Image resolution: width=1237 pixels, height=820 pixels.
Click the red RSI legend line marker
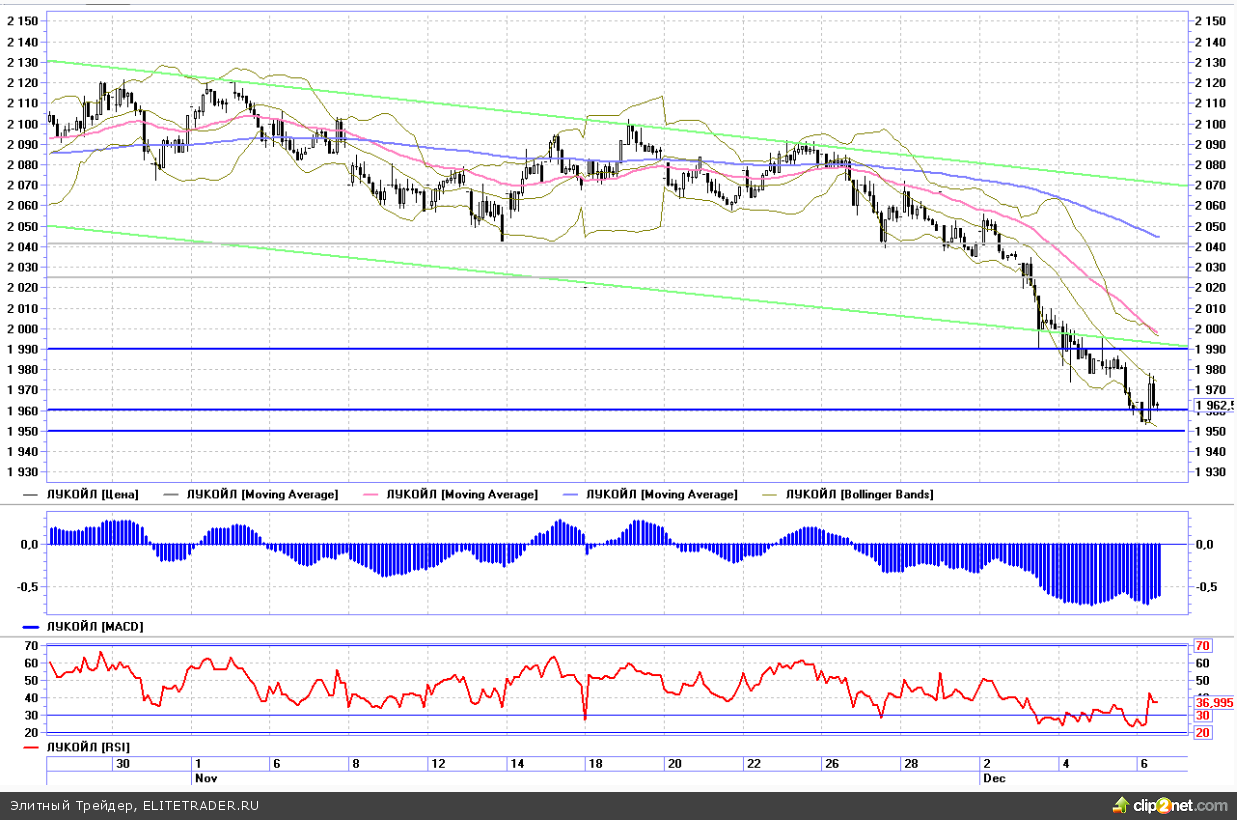point(29,747)
